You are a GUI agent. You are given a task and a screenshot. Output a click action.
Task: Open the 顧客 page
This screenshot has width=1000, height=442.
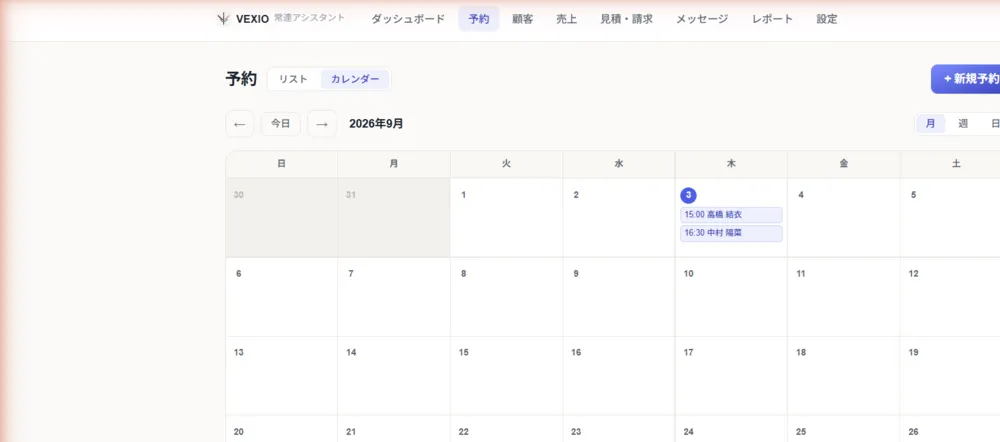[523, 19]
